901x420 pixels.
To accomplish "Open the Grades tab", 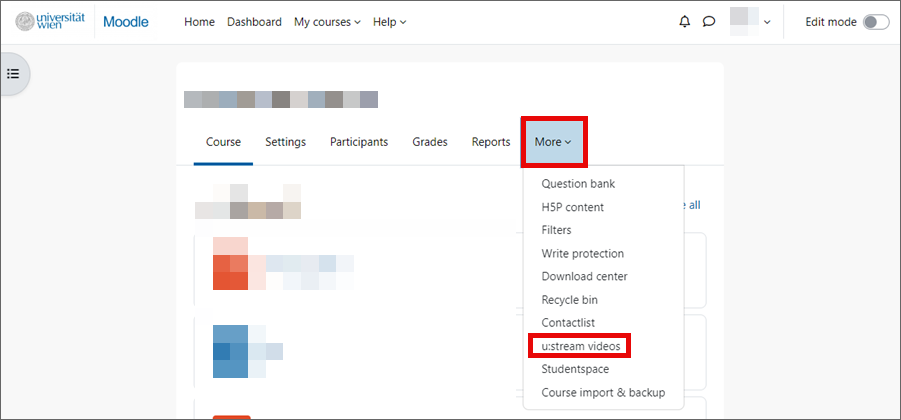I will pyautogui.click(x=430, y=142).
